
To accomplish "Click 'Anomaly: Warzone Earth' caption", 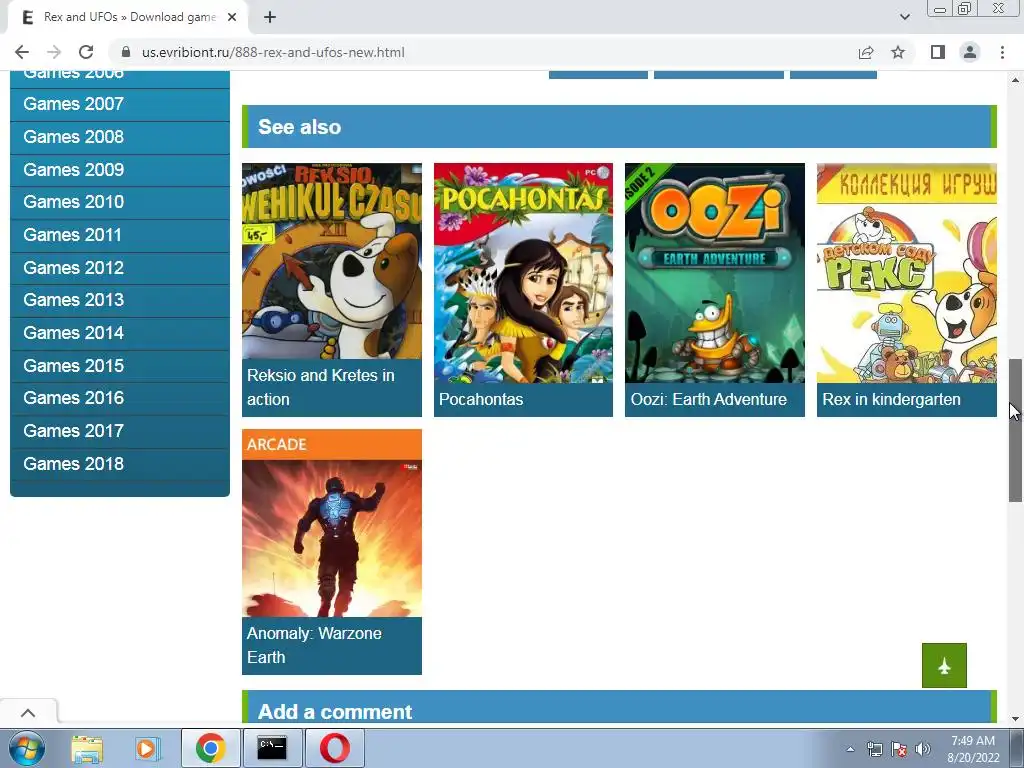I will 314,645.
